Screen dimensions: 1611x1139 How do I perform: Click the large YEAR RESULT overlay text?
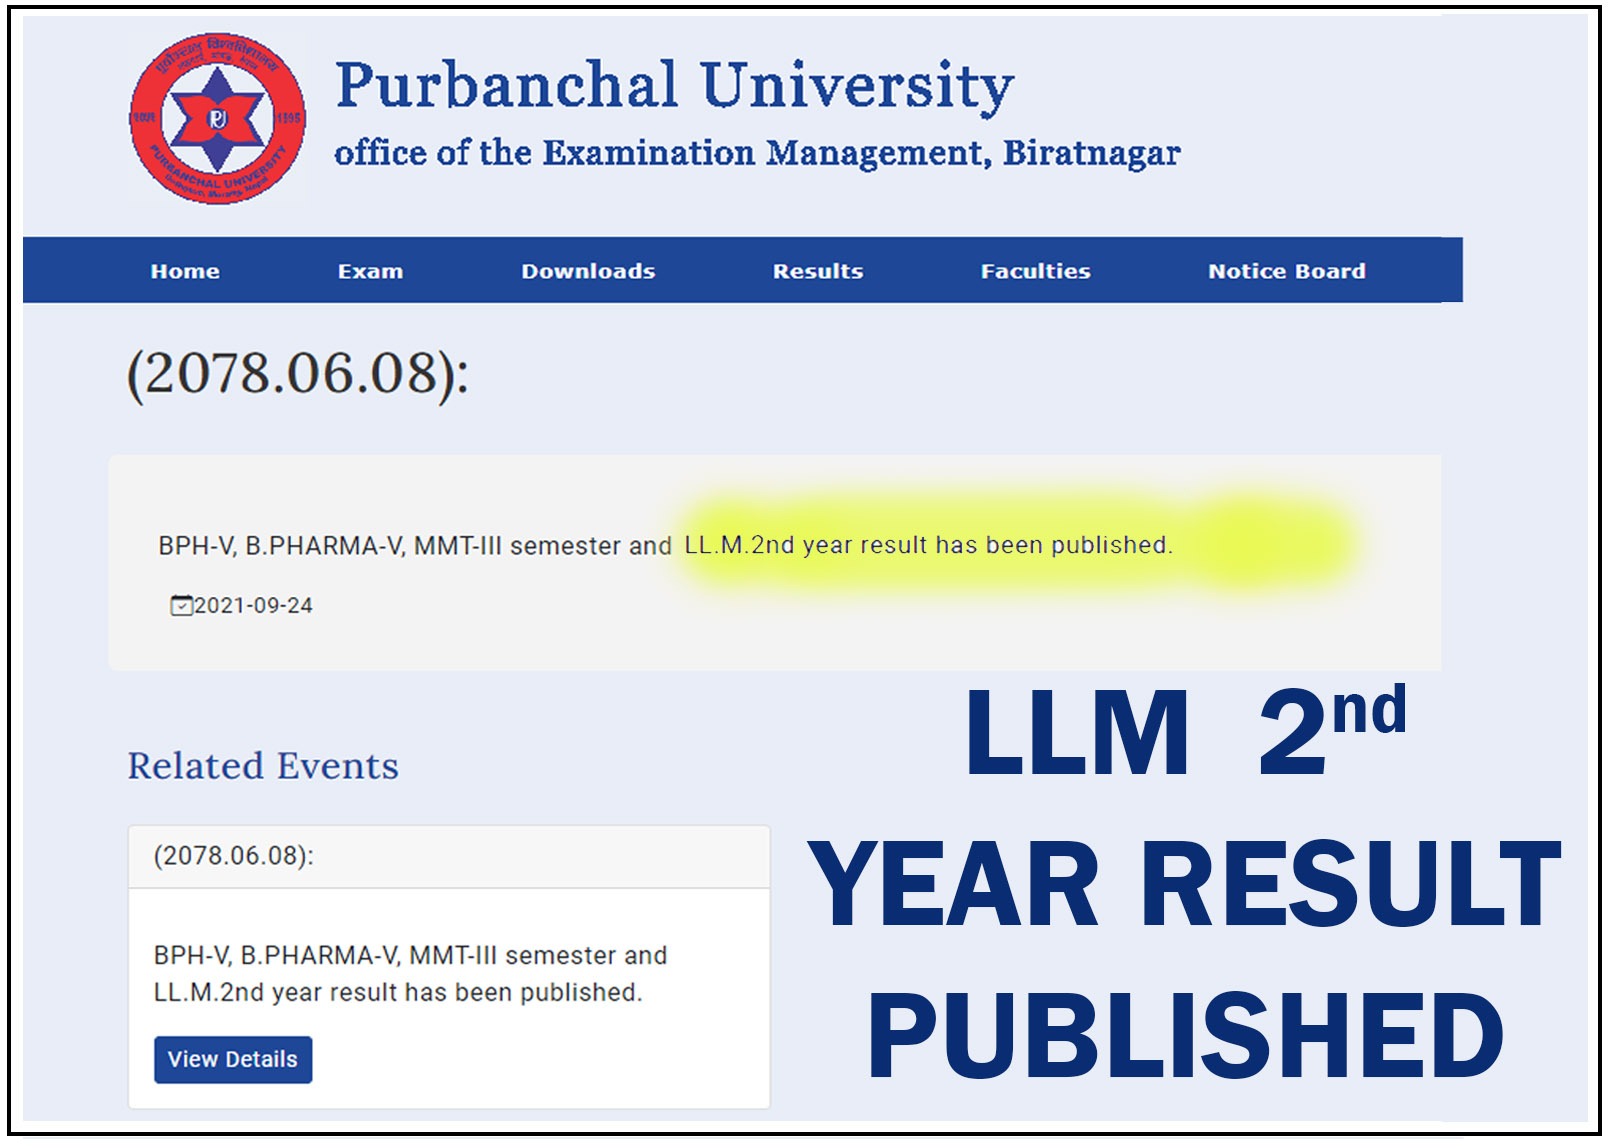[x=1184, y=885]
